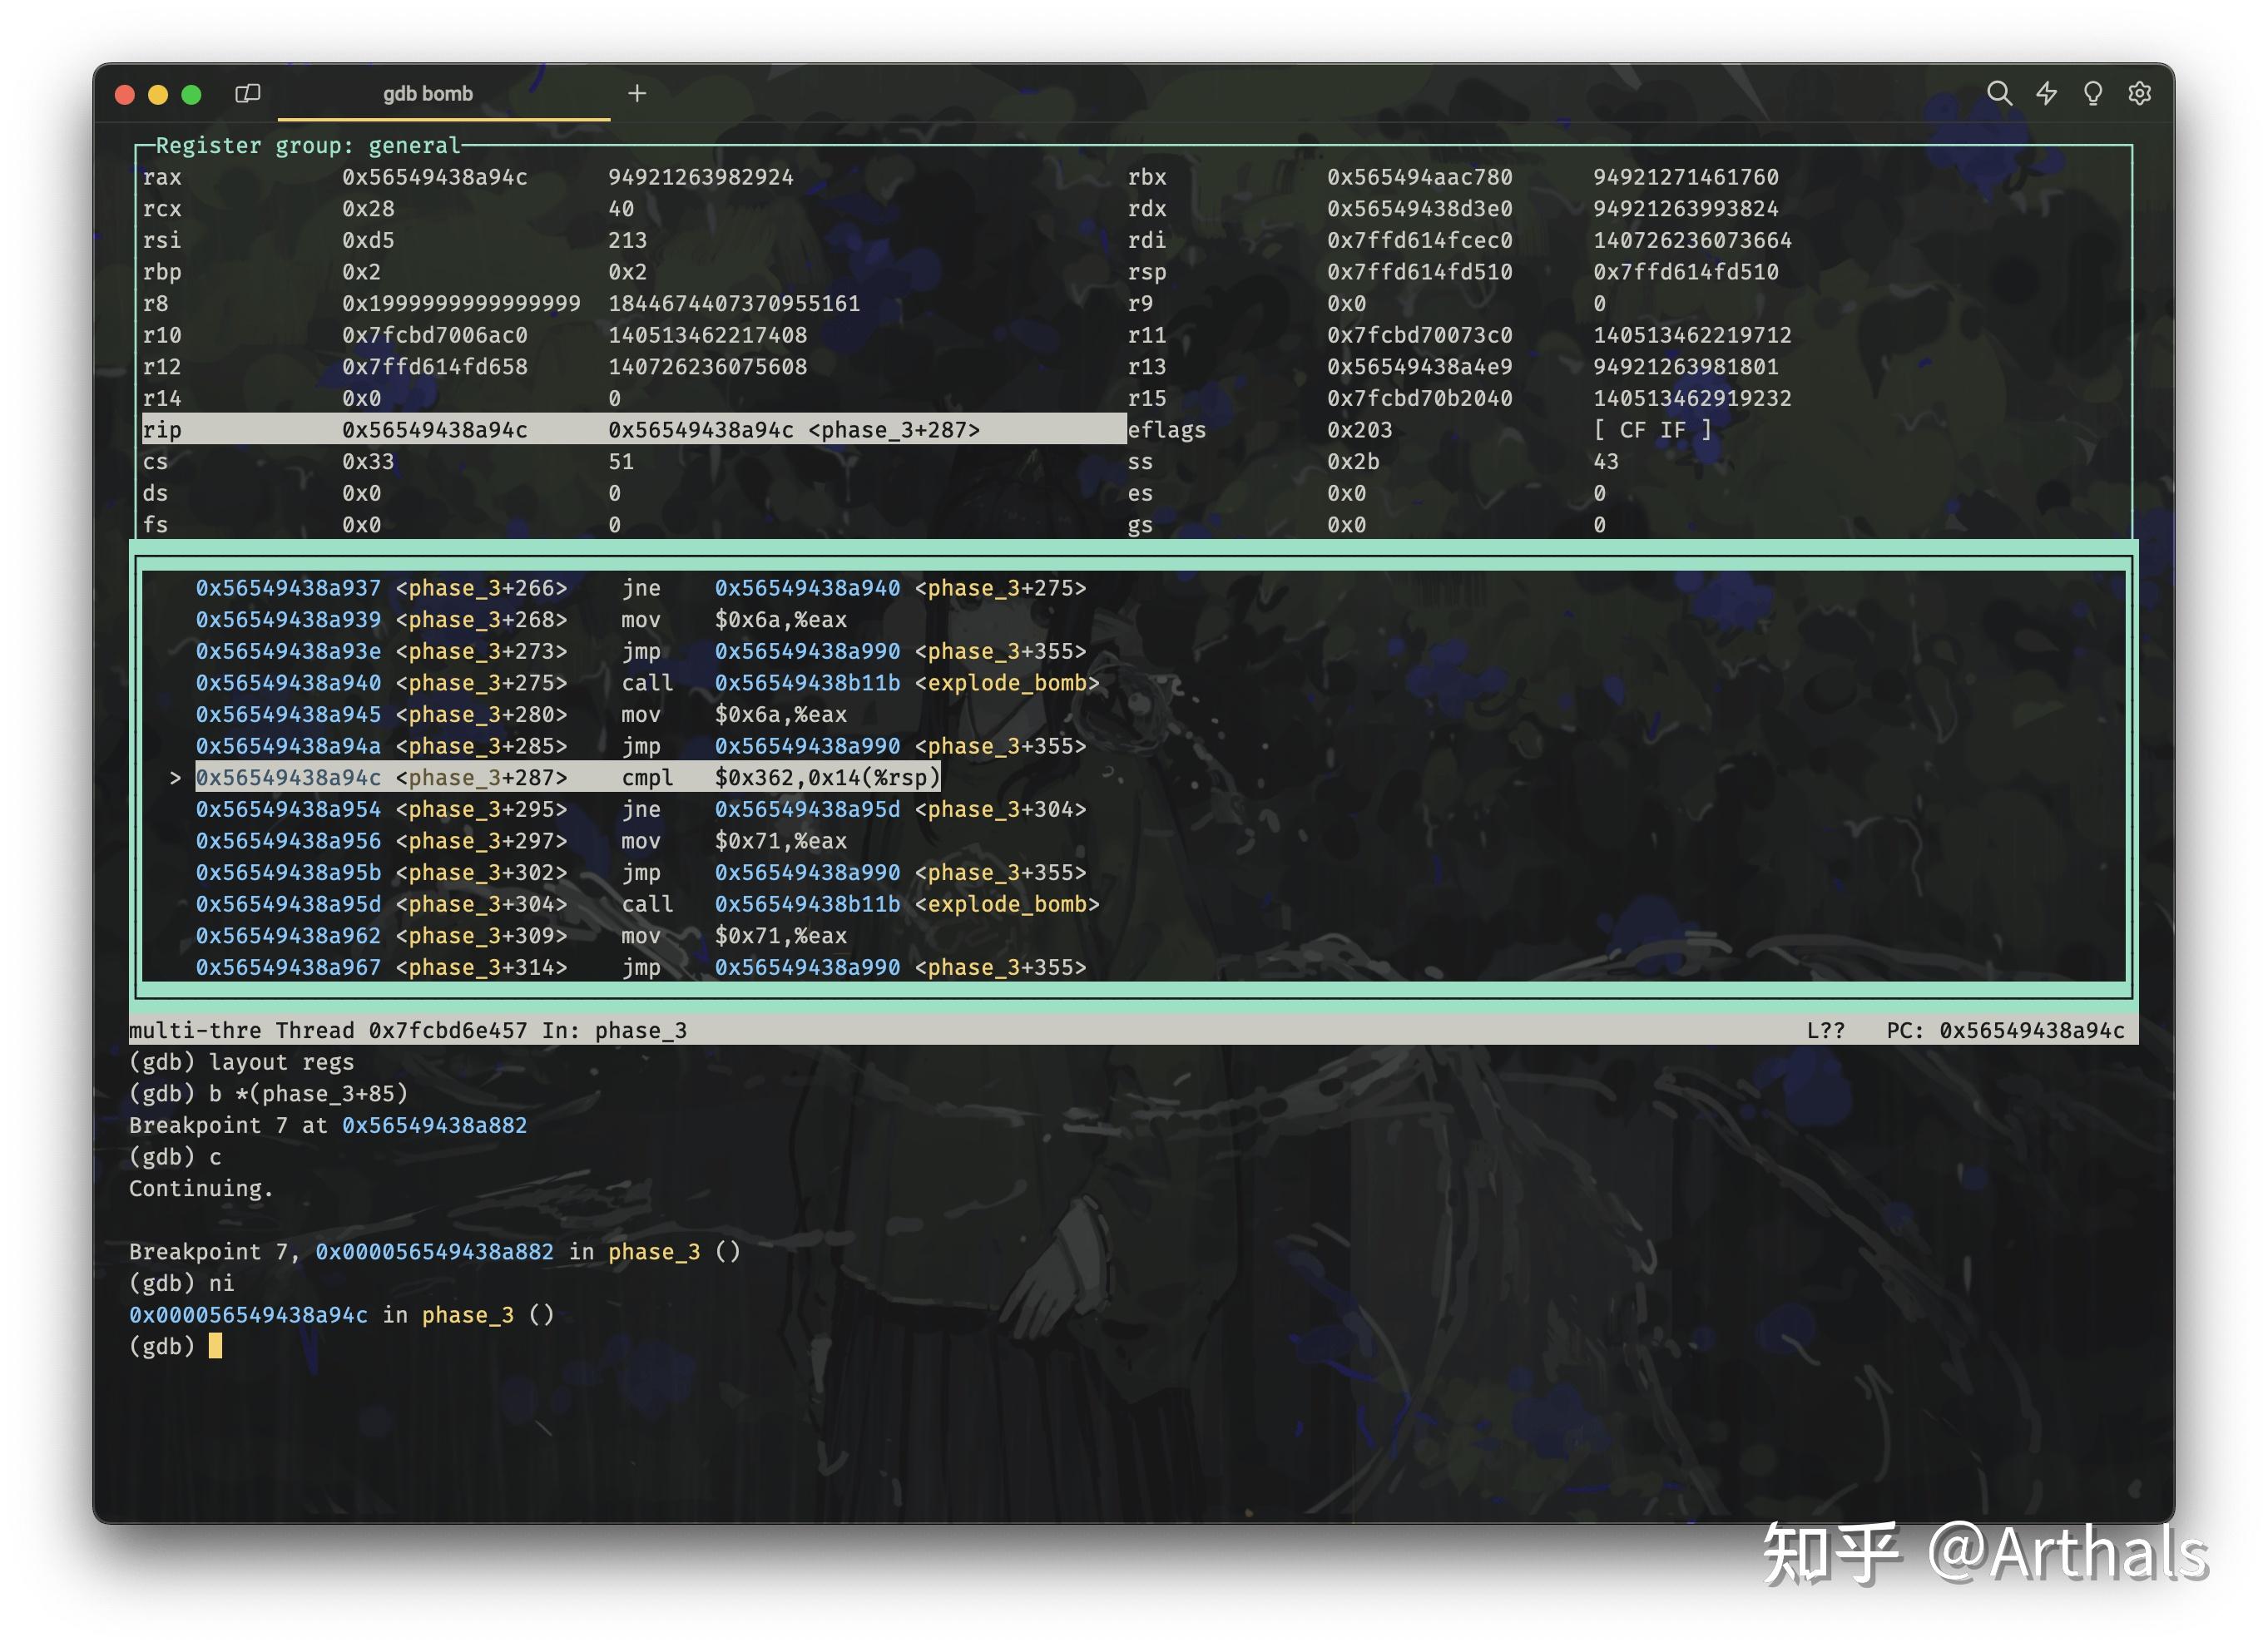Click the gdb prompt cursor

point(215,1346)
